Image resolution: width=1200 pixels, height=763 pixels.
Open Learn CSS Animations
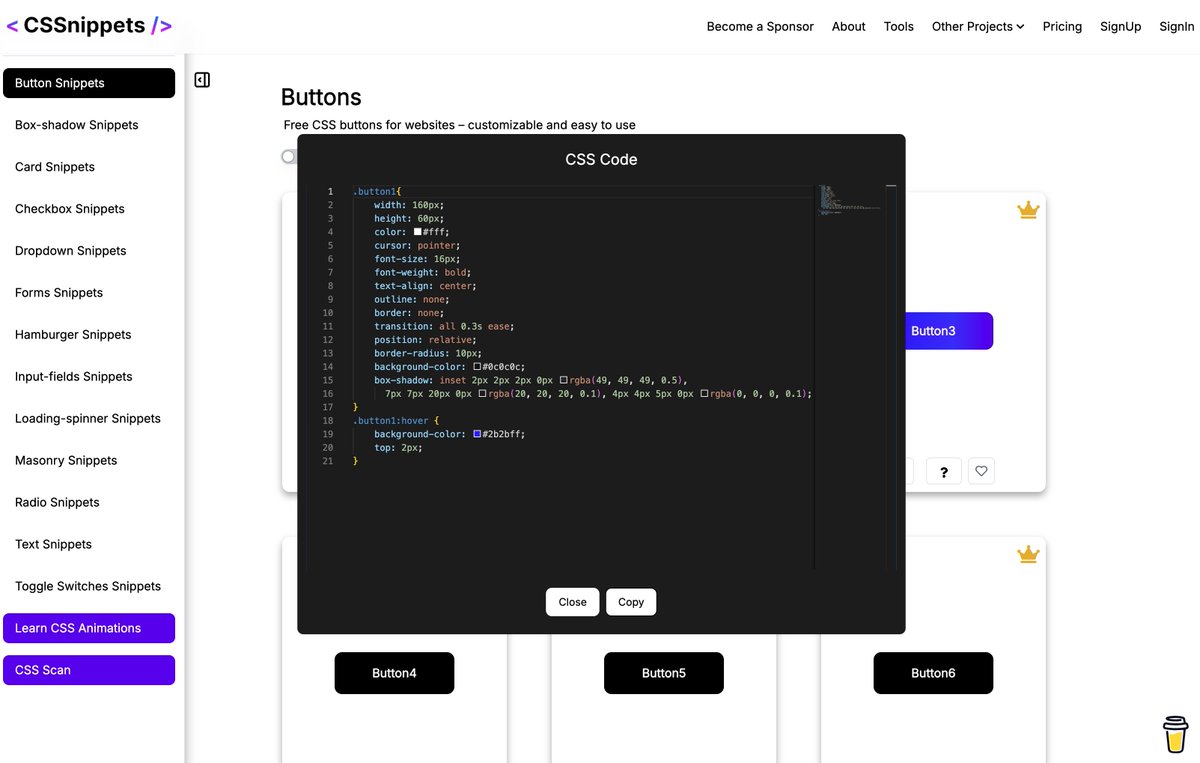click(88, 628)
